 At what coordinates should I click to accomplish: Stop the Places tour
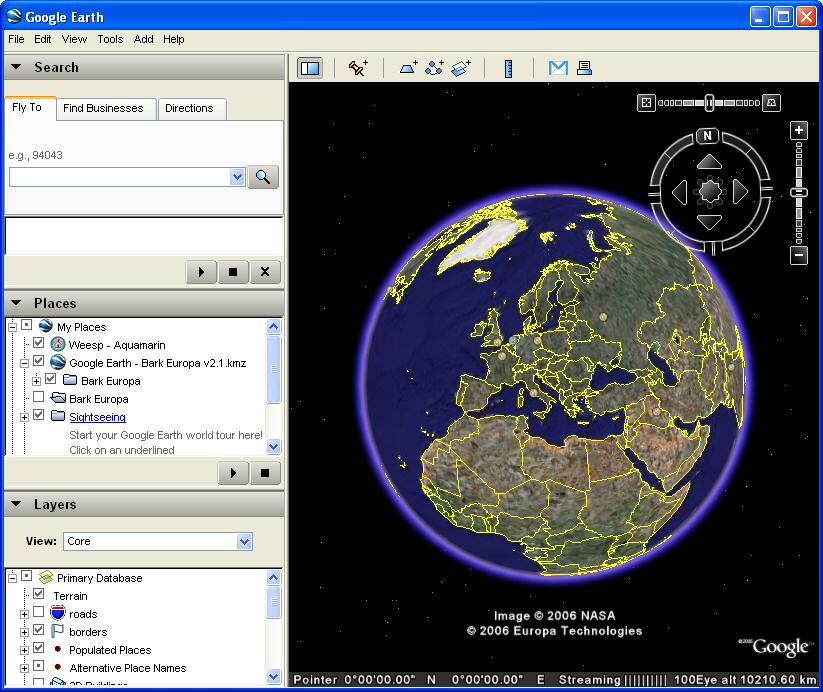click(x=265, y=473)
